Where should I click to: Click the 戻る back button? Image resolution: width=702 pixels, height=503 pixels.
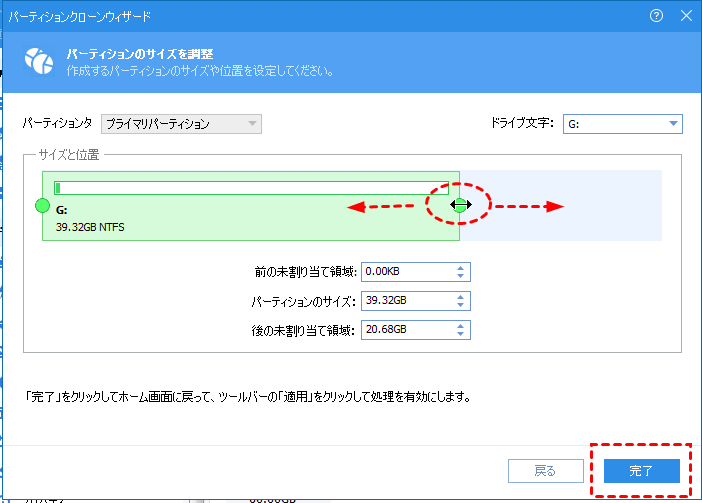(x=546, y=471)
